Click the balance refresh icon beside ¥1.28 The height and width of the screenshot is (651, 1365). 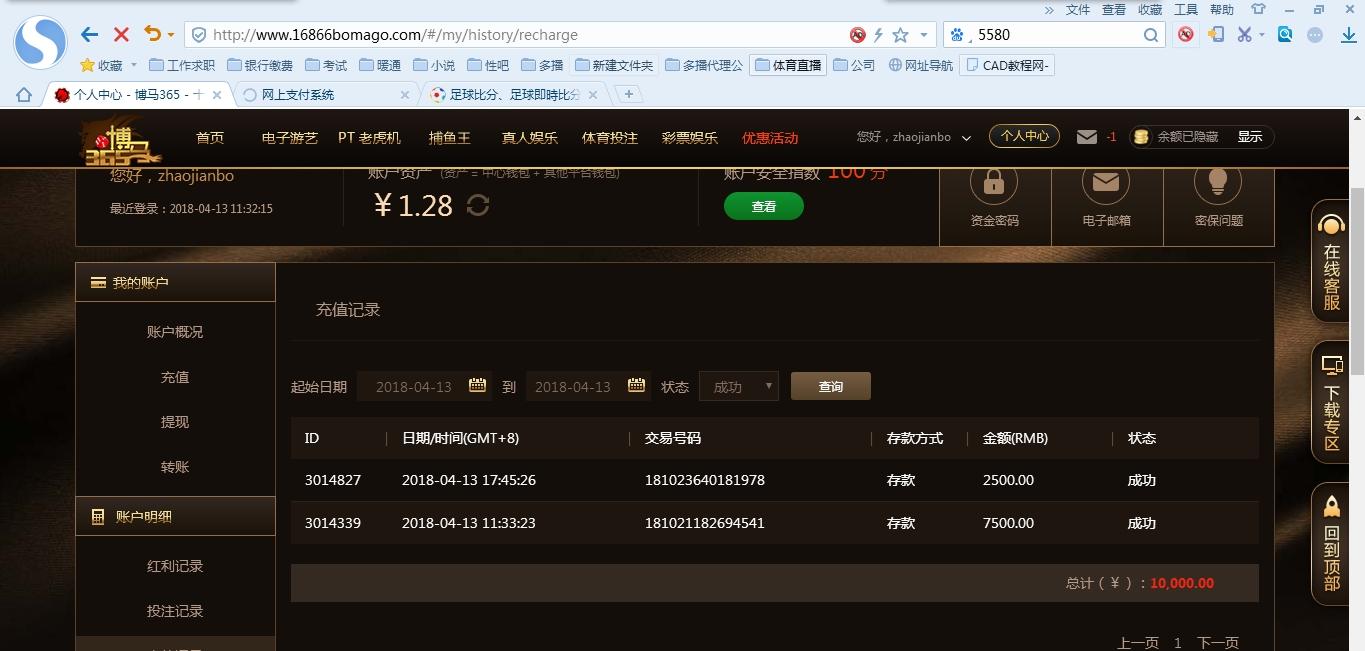pos(478,205)
